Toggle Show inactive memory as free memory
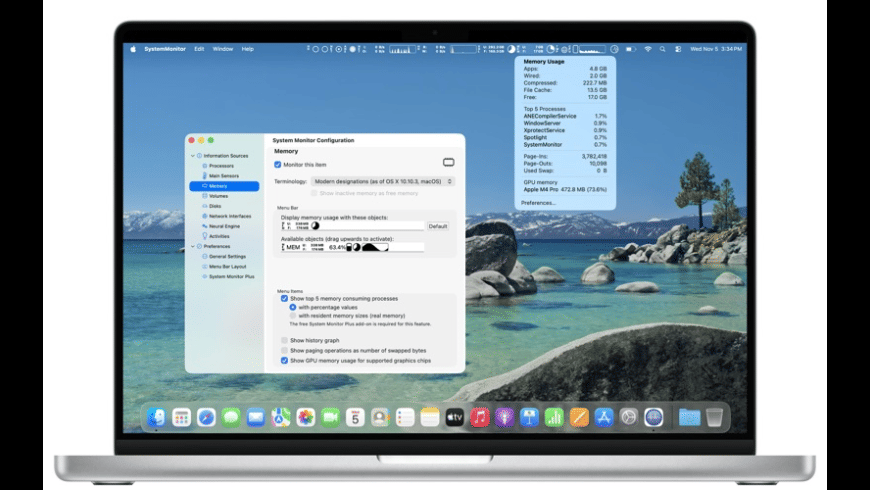This screenshot has width=870, height=490. point(314,193)
